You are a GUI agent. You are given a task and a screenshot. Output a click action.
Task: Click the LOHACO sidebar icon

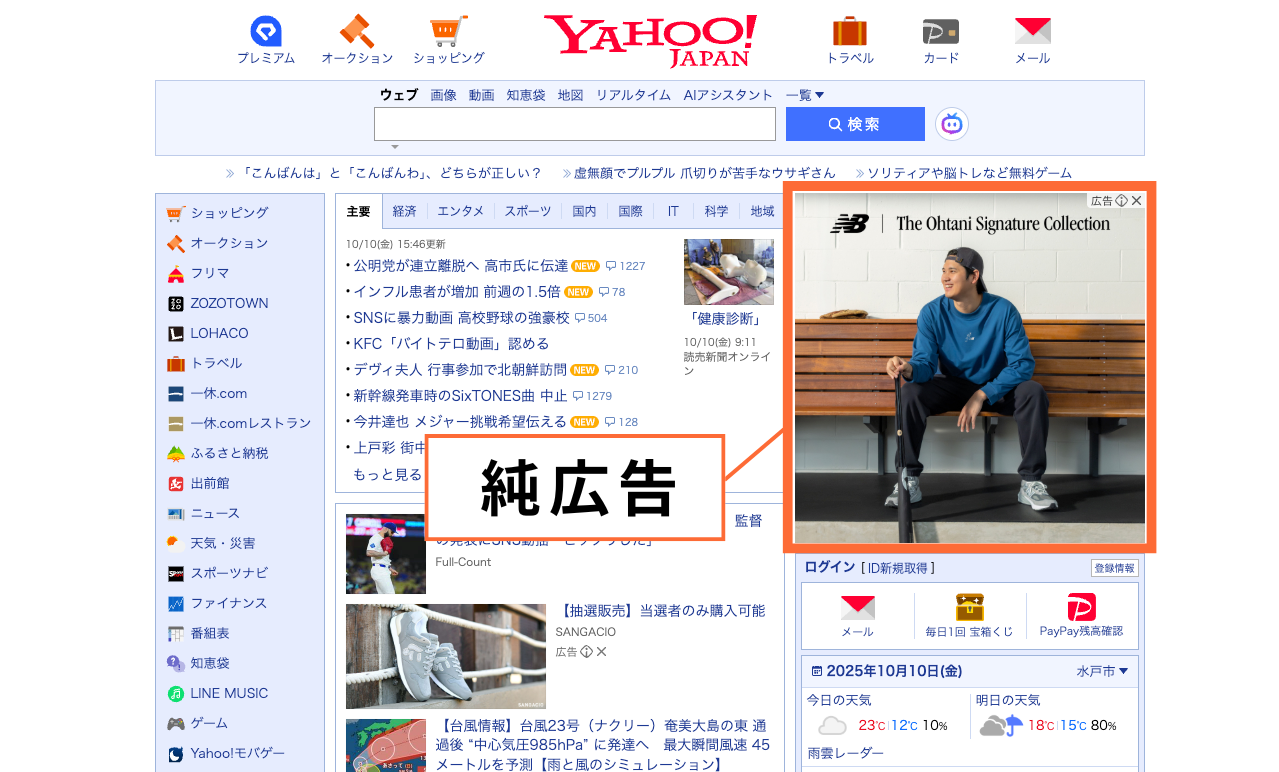[x=176, y=333]
